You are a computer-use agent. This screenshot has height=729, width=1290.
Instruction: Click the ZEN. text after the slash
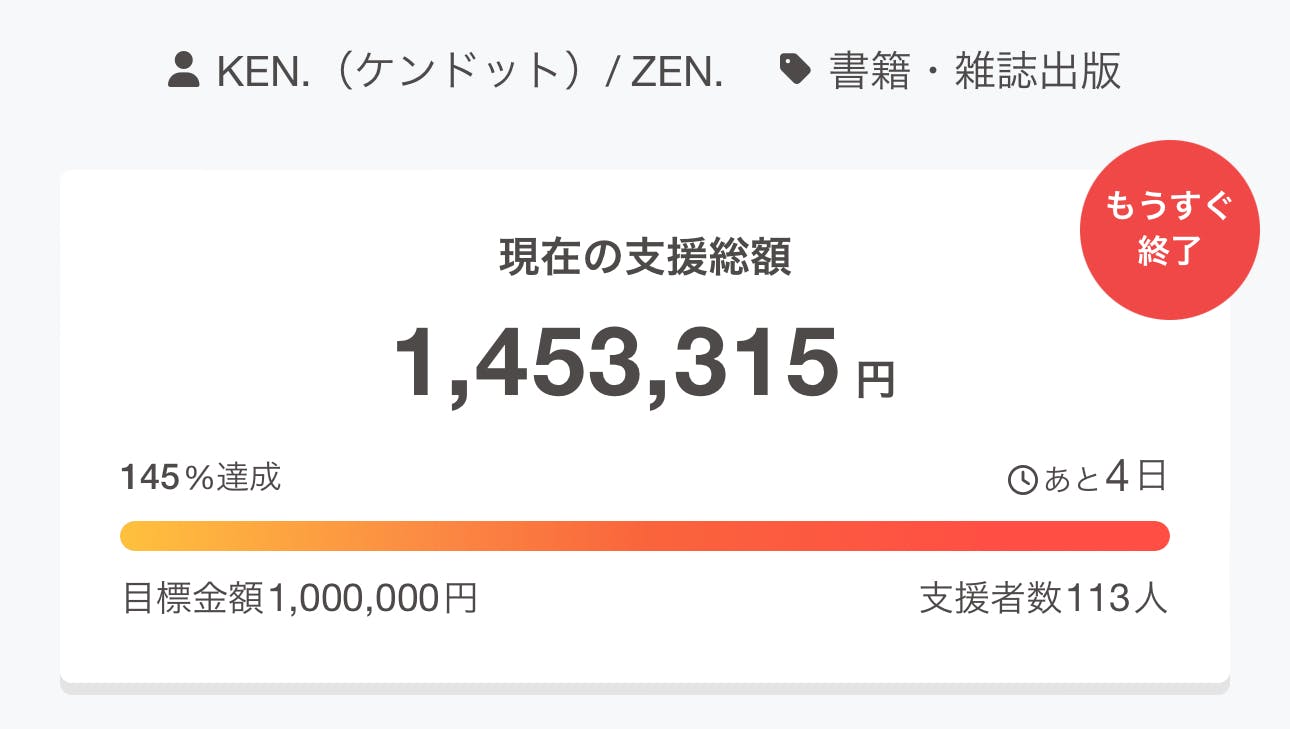tap(676, 71)
